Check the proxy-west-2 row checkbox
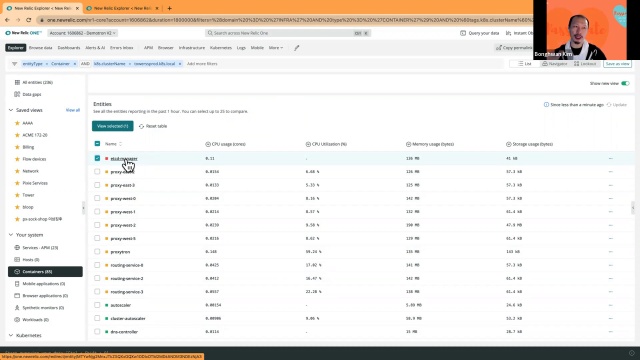This screenshot has height=360, width=640. [x=97, y=225]
